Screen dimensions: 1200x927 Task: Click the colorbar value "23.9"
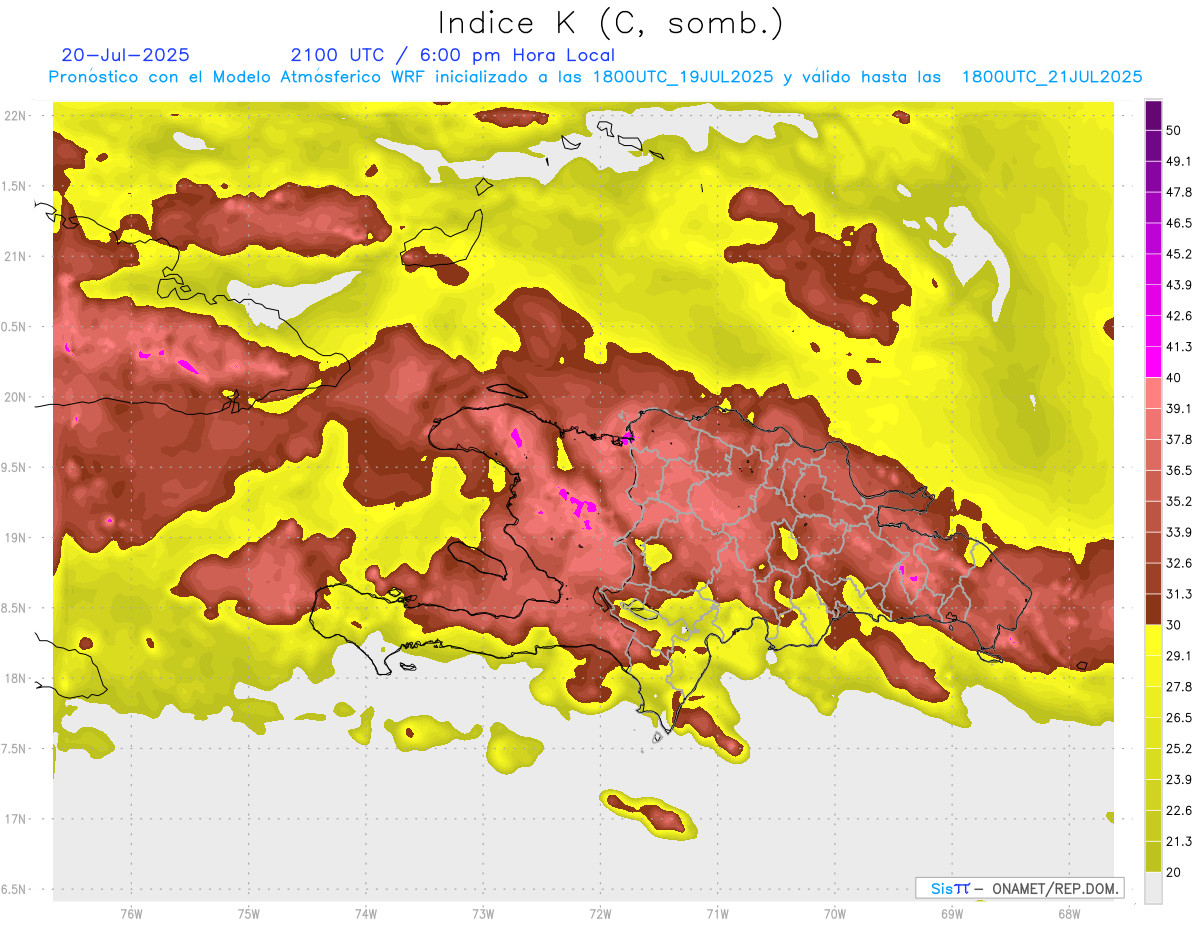point(1178,780)
